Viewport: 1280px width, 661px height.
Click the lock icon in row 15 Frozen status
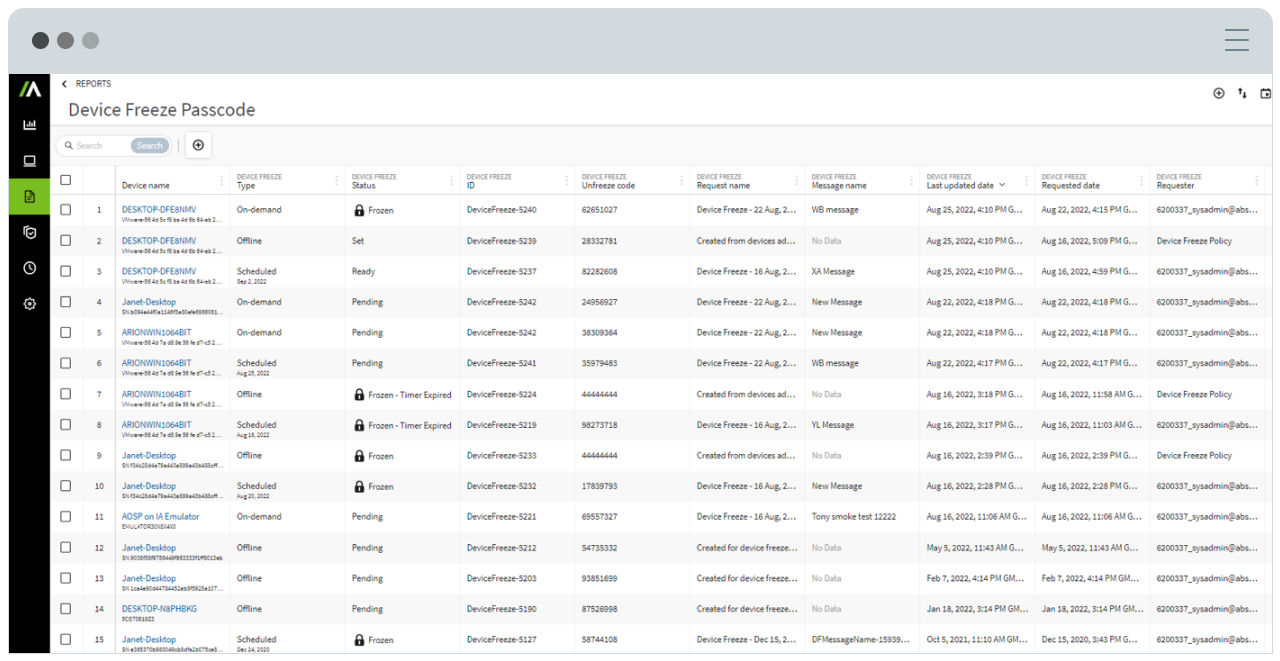pos(359,640)
